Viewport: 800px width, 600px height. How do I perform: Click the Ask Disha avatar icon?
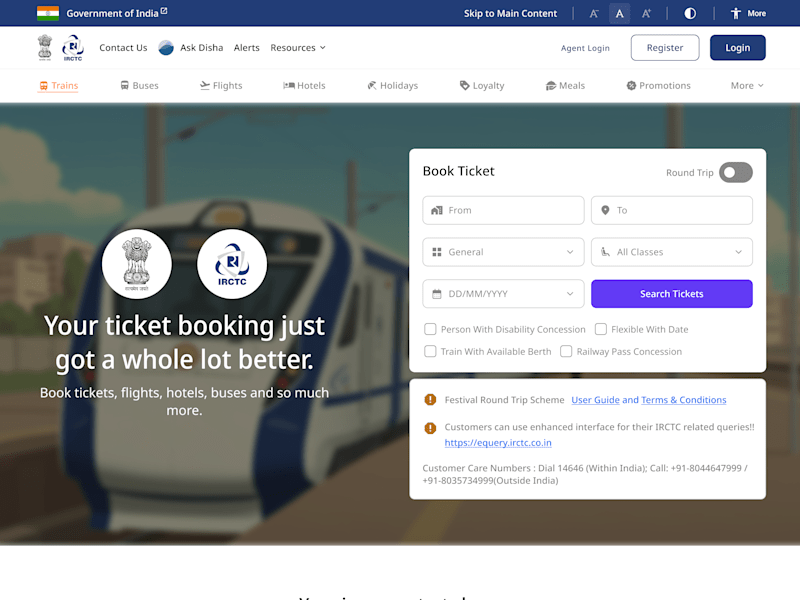(x=166, y=47)
